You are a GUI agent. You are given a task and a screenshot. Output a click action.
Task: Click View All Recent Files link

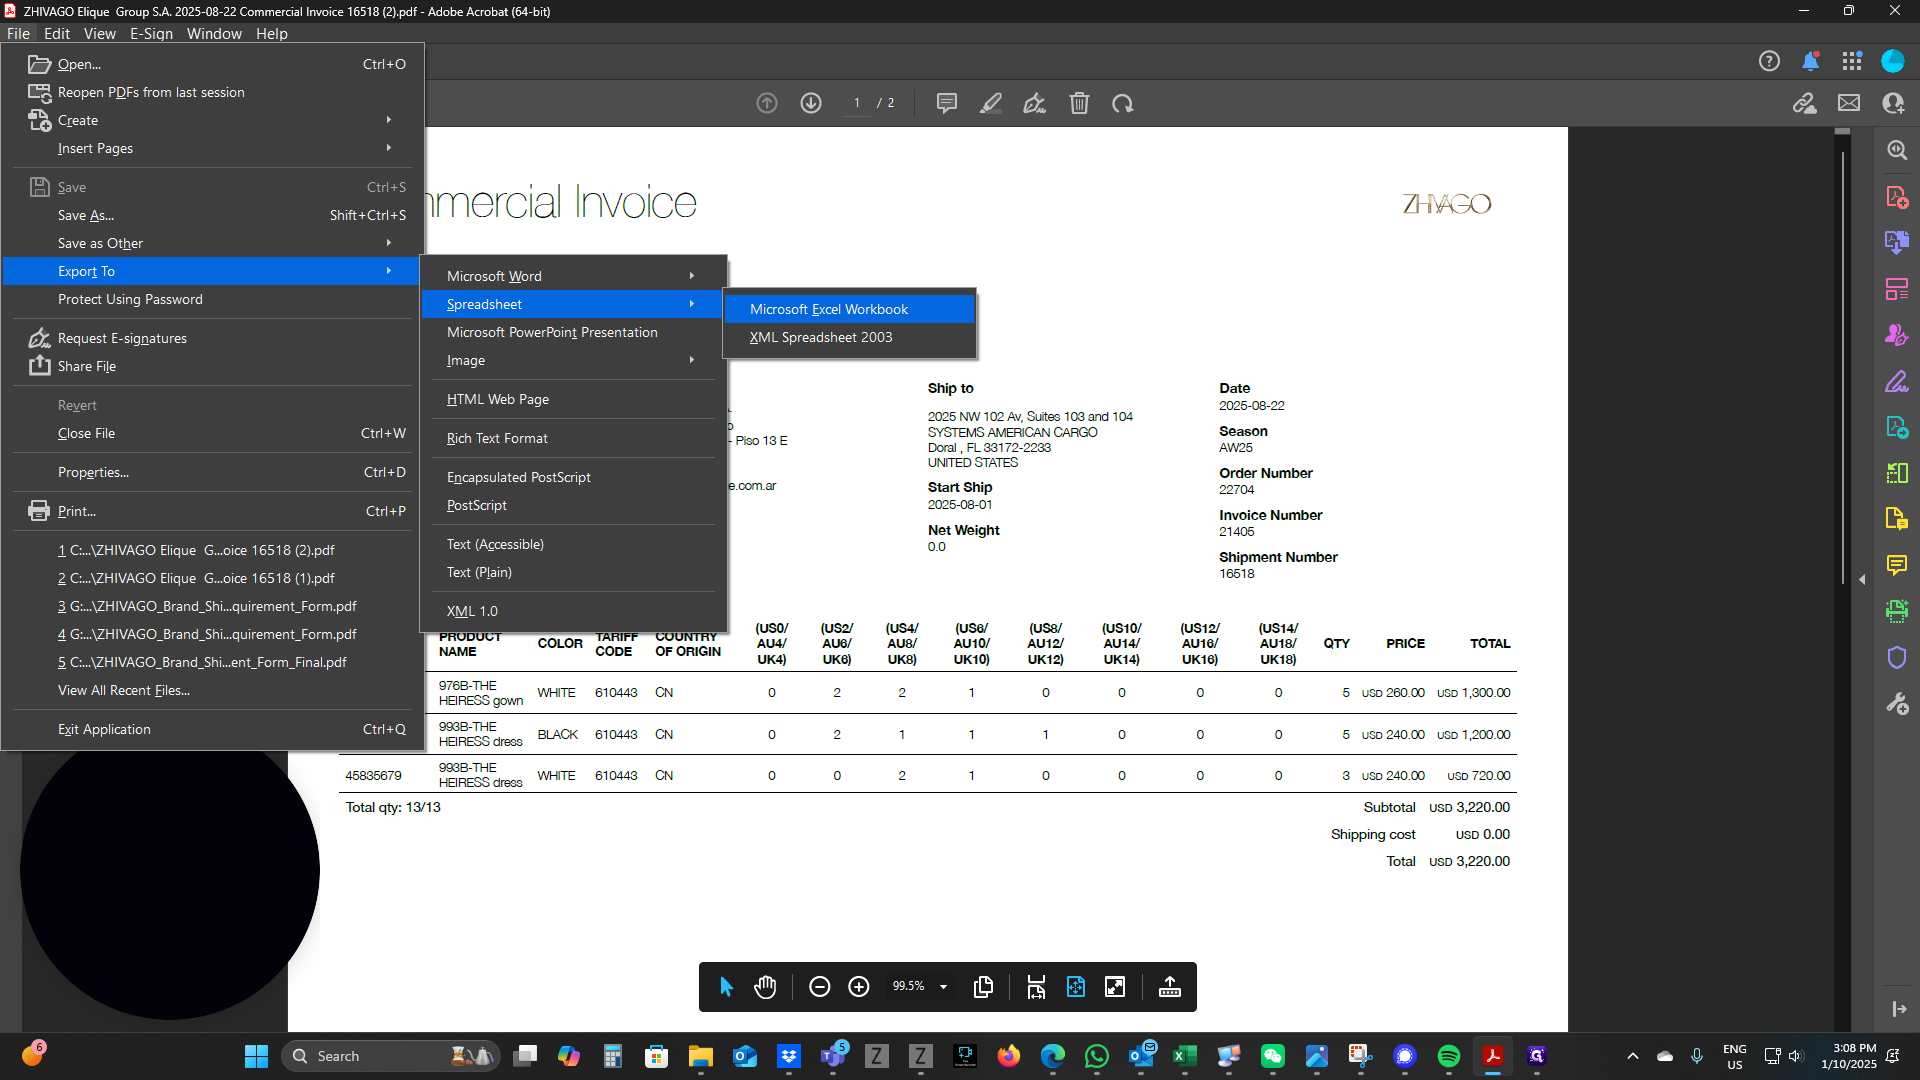point(124,690)
